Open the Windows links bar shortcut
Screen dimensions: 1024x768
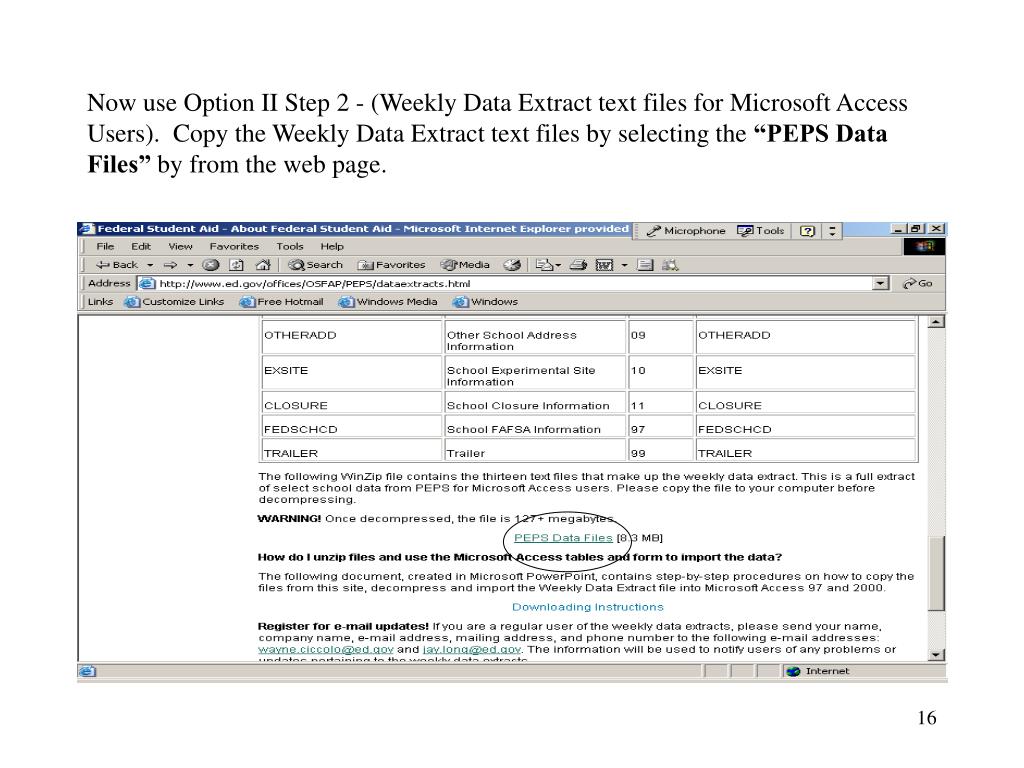pos(485,302)
